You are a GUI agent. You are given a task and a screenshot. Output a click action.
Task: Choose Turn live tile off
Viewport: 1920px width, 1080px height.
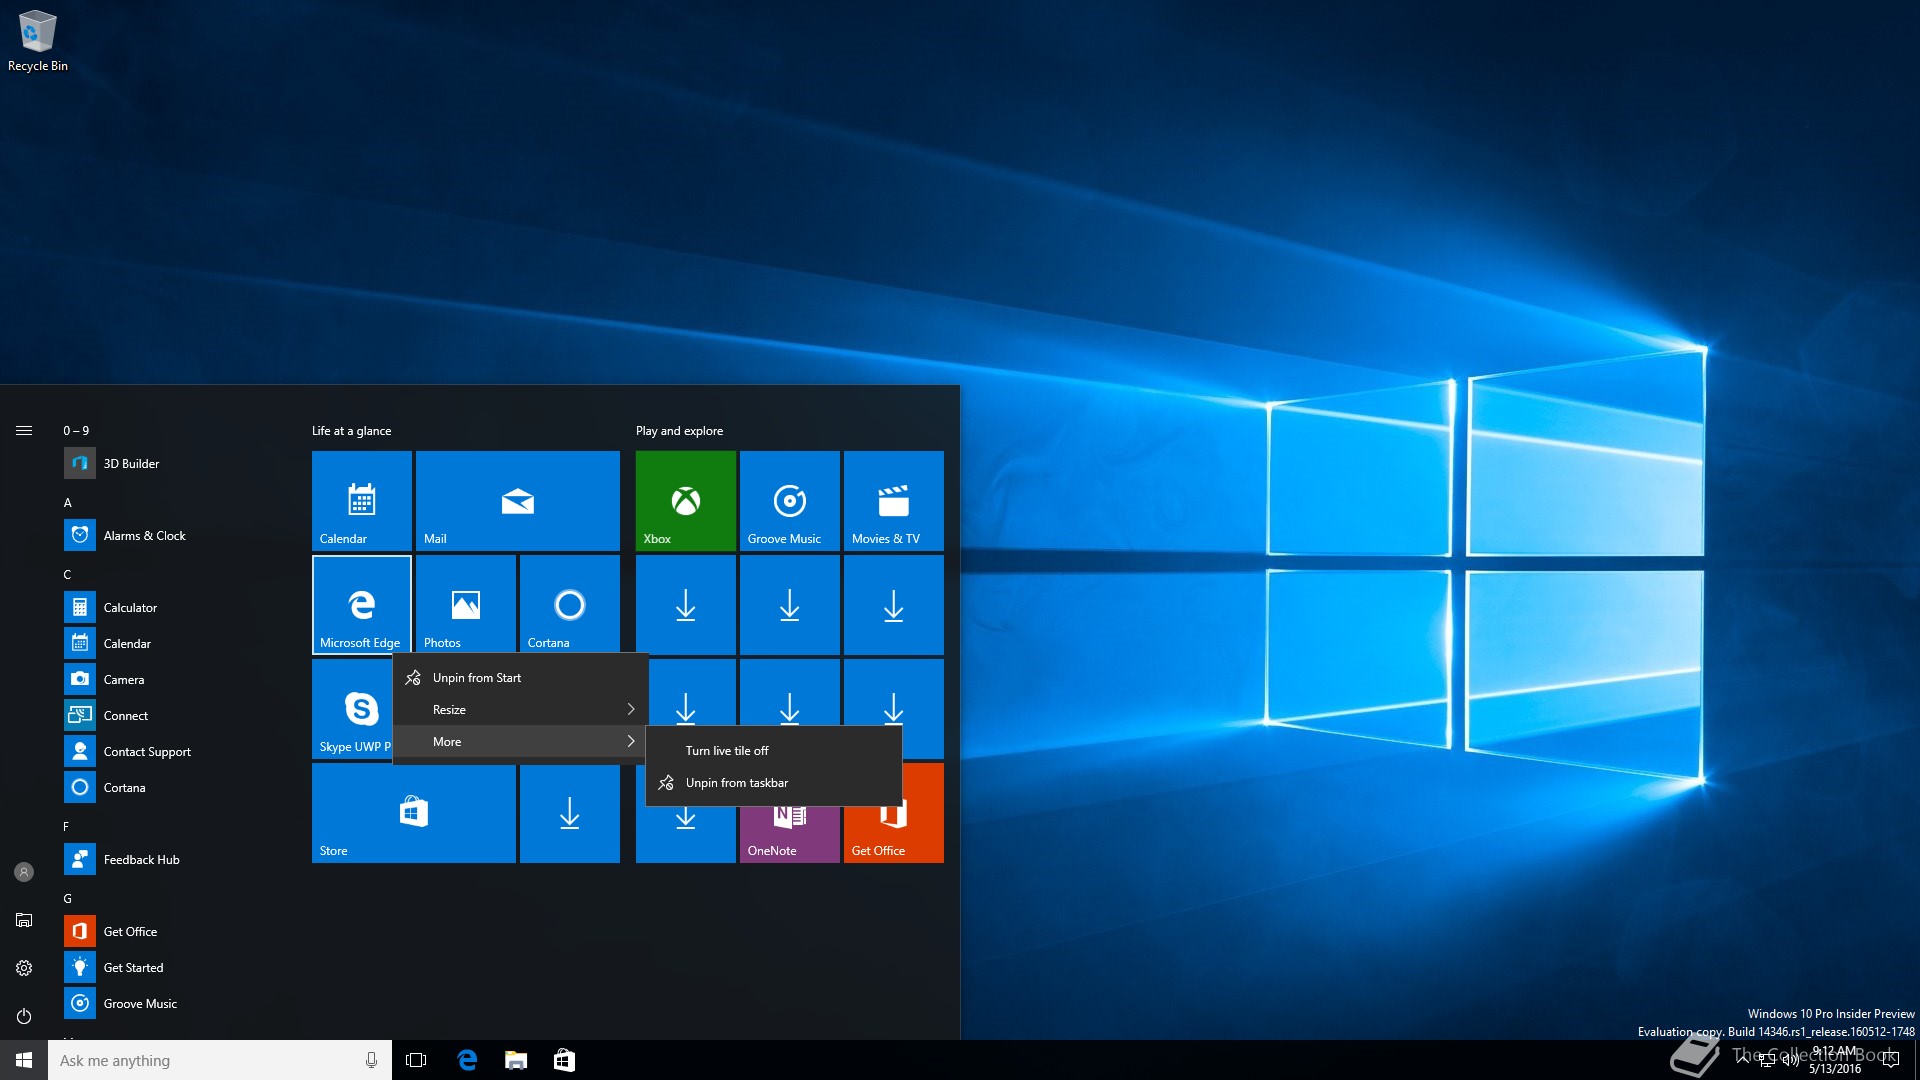(774, 751)
